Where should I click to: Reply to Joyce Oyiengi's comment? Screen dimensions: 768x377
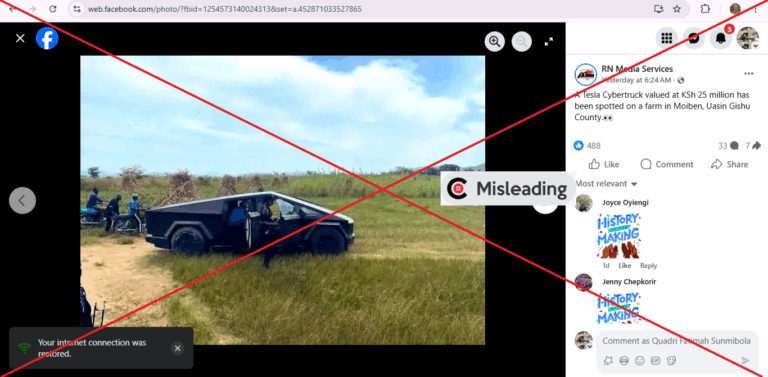(x=648, y=265)
